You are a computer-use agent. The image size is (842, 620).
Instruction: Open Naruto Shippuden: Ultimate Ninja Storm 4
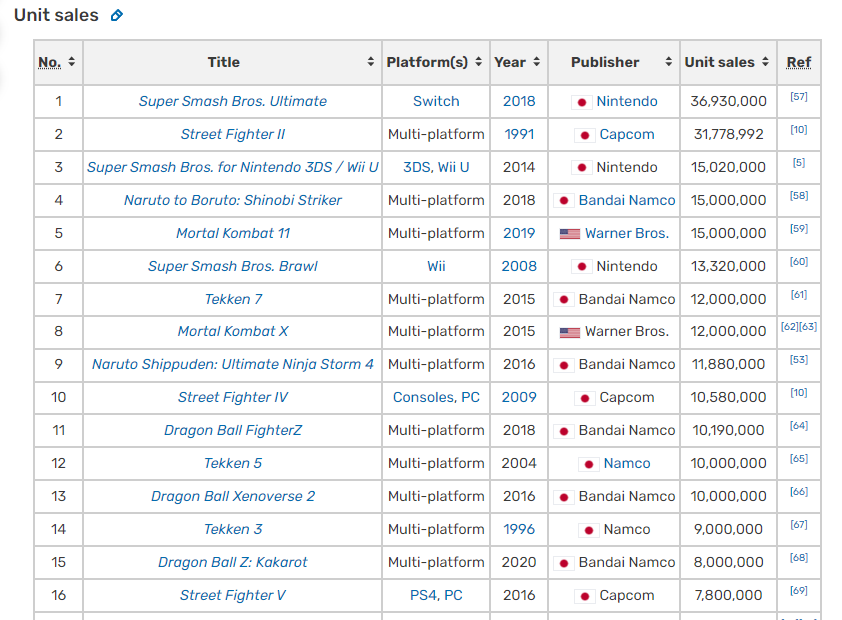[233, 364]
